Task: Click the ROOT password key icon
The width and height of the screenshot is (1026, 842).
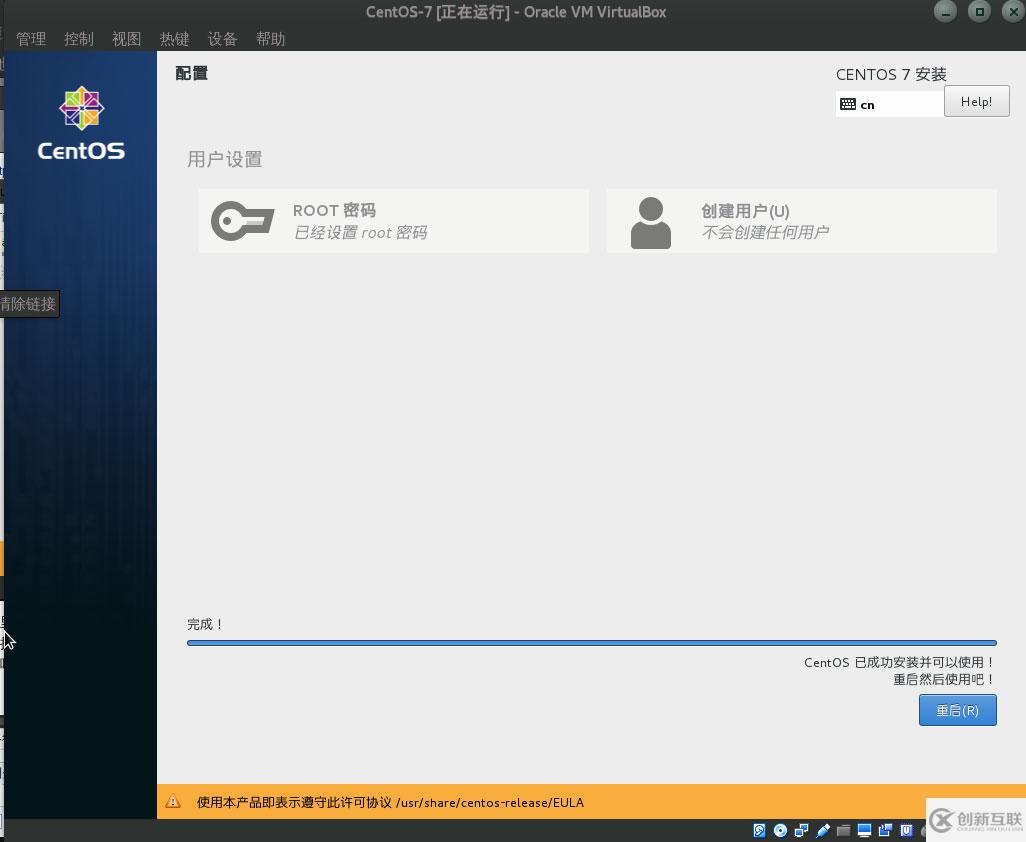Action: [242, 221]
